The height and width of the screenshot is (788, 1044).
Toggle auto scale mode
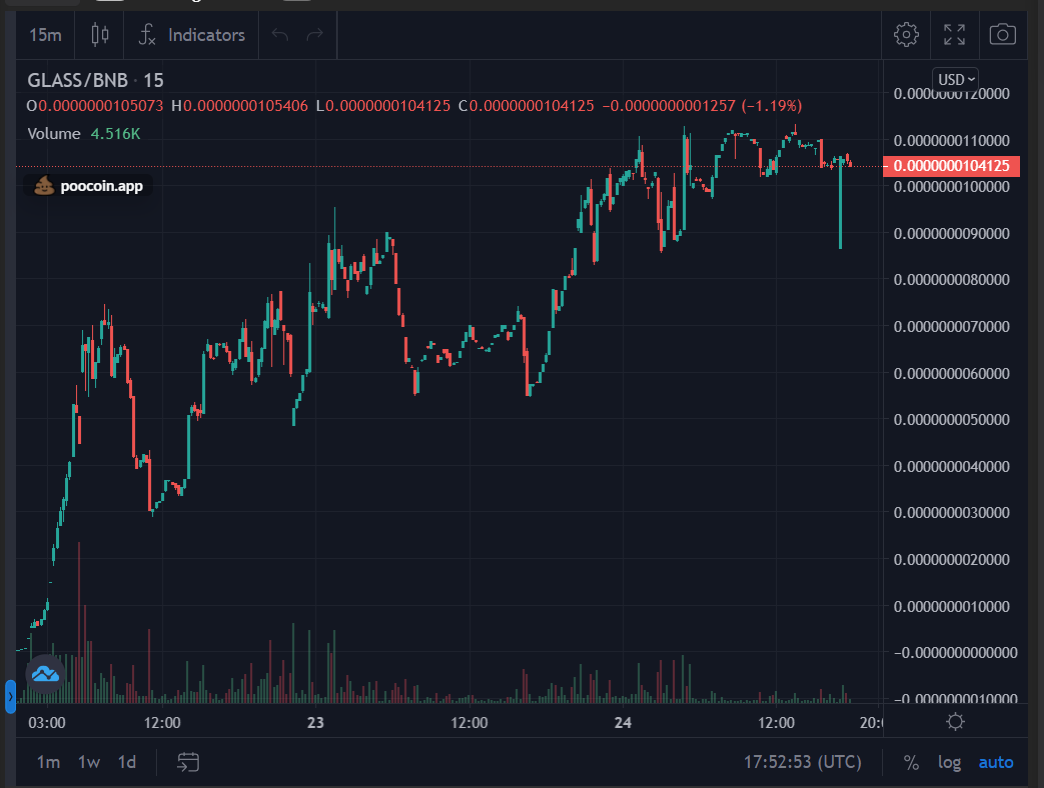coord(996,763)
